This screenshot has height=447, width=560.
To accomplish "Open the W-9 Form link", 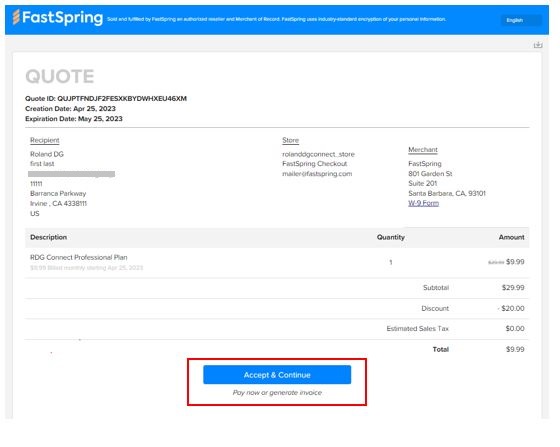I will pos(424,203).
